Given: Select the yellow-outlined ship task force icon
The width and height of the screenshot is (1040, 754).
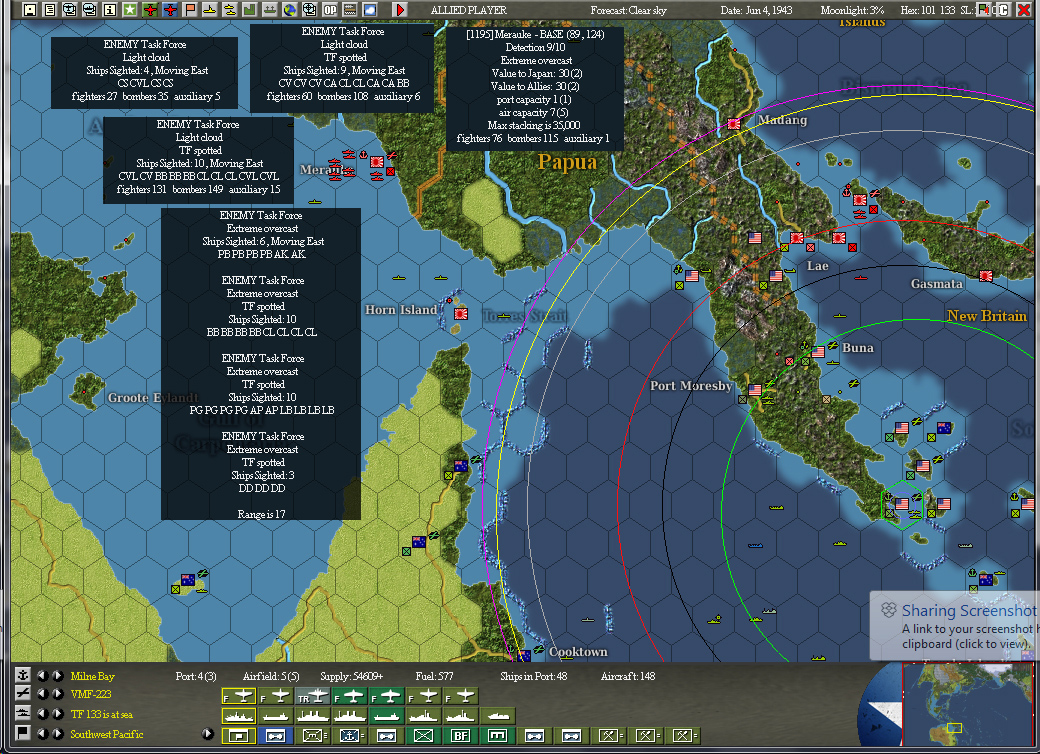Looking at the screenshot, I should pos(239,716).
